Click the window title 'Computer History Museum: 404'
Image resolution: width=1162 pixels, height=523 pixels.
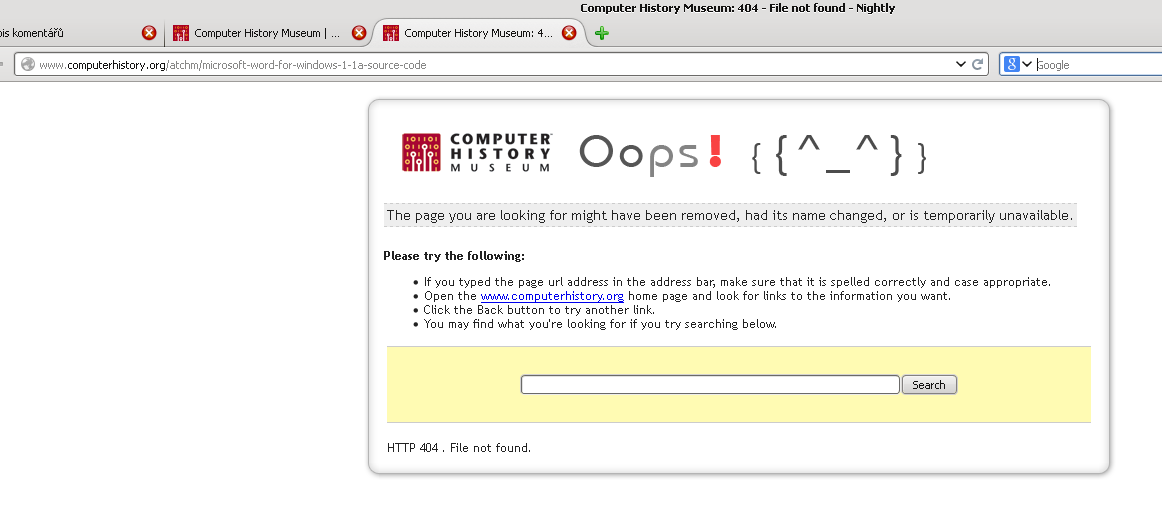pos(737,8)
